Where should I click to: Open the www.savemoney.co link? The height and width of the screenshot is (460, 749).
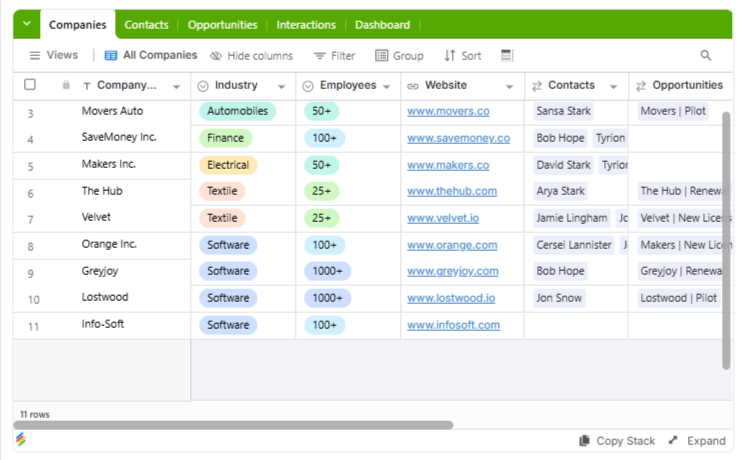point(458,138)
